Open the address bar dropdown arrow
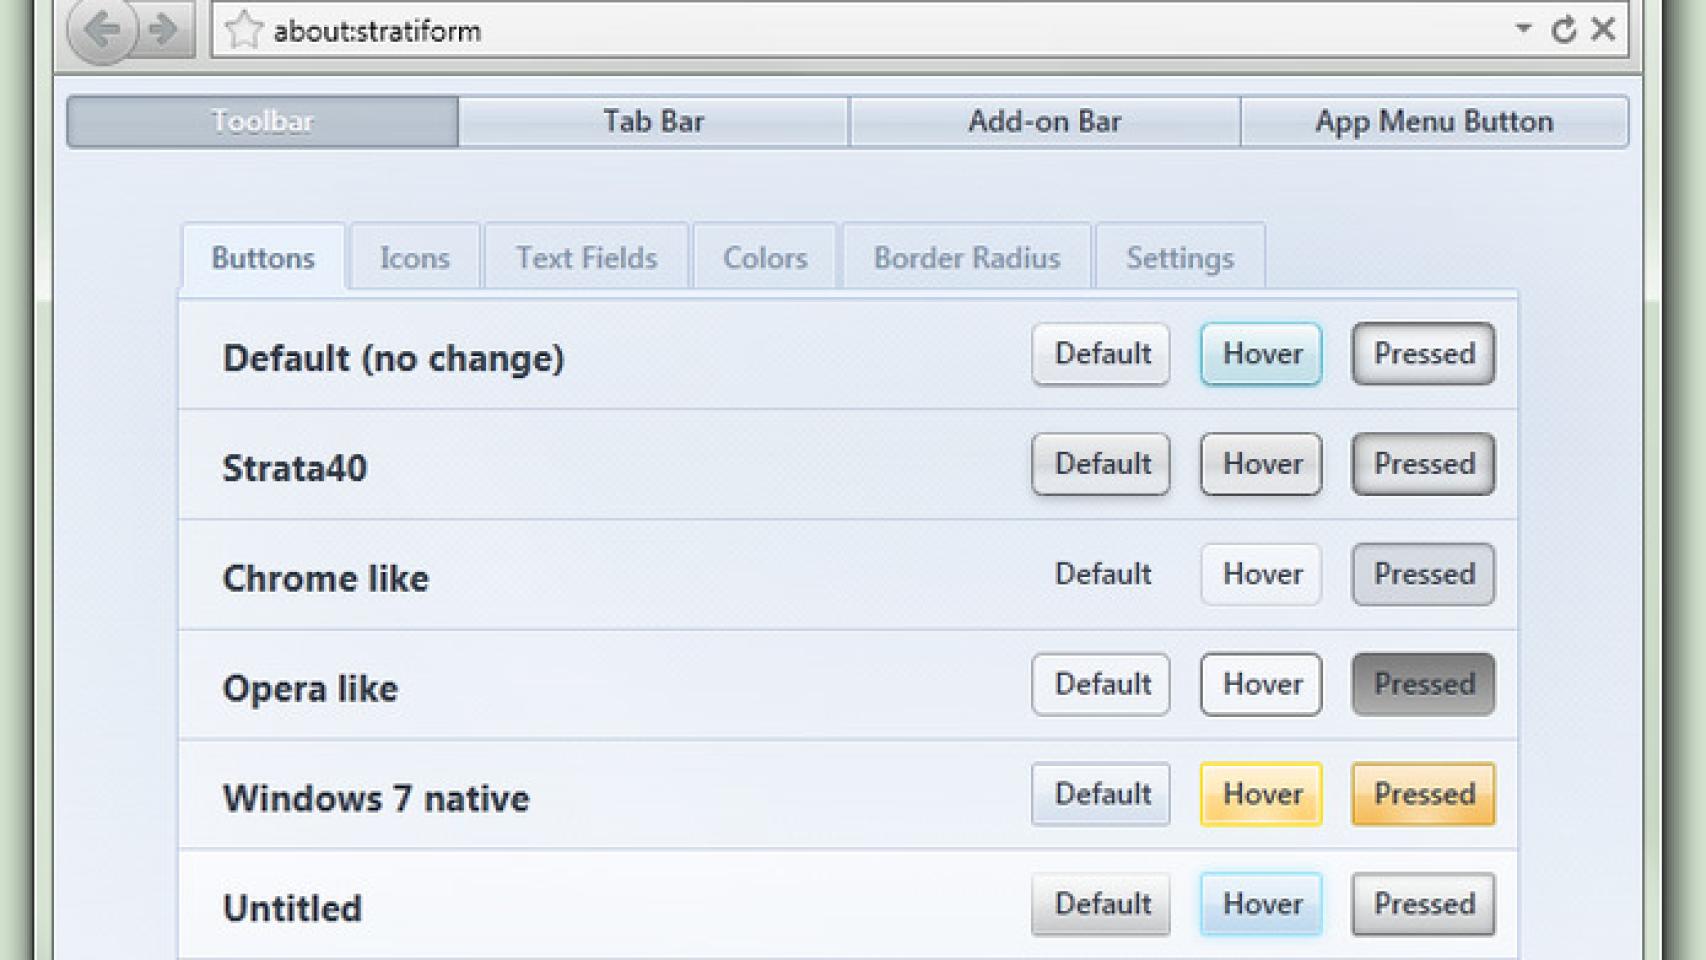Viewport: 1706px width, 960px height. [x=1523, y=30]
